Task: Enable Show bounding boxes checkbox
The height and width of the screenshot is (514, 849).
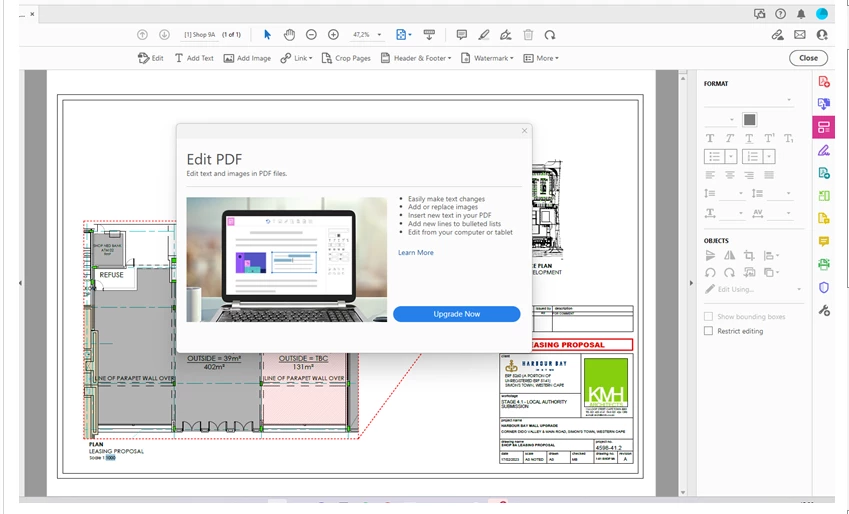Action: [708, 316]
